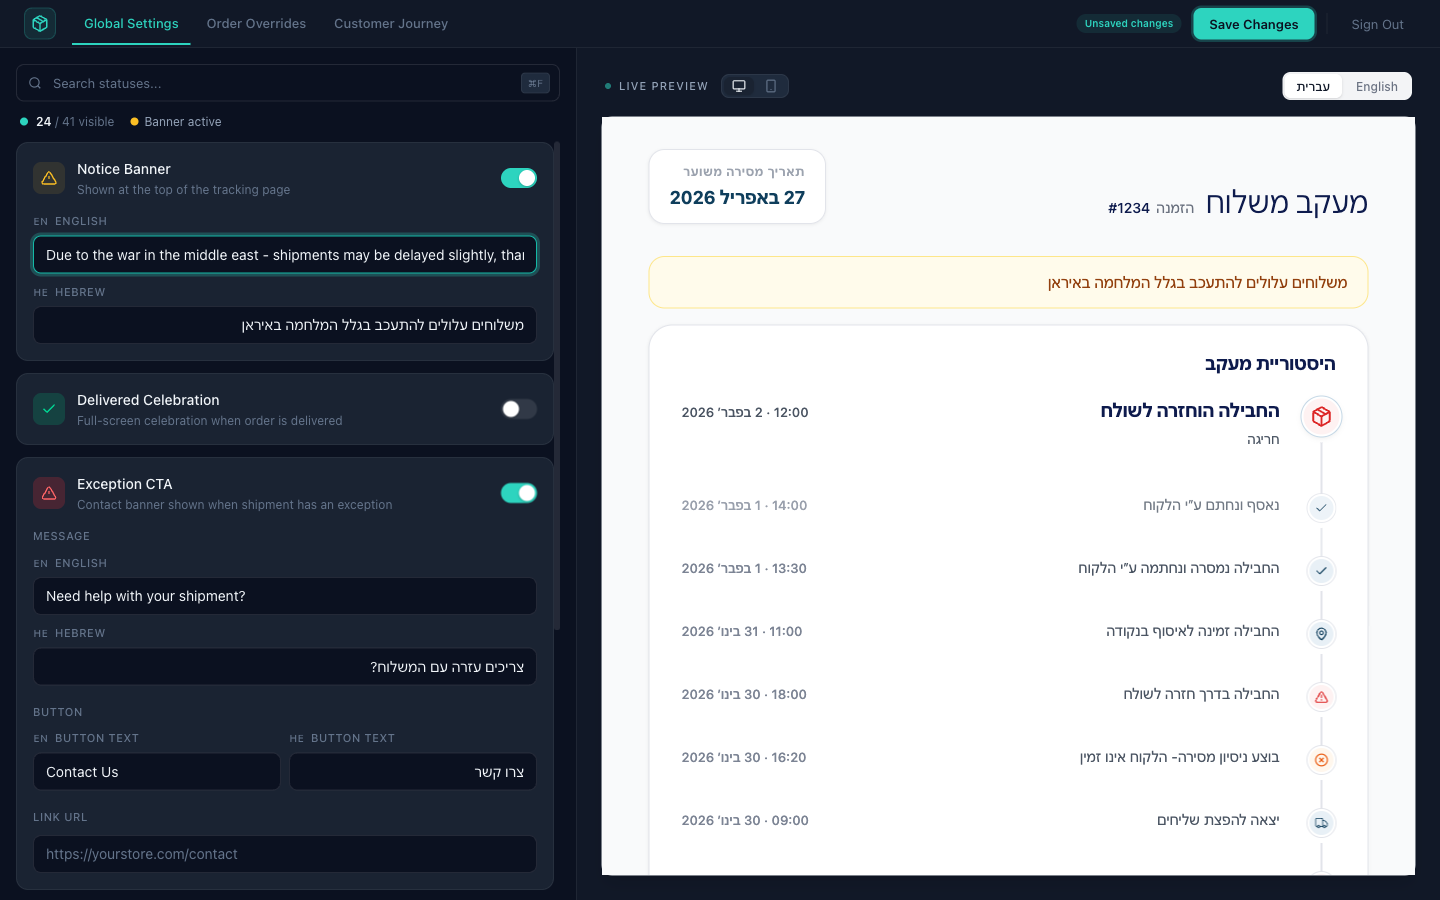The image size is (1440, 900).
Task: Open the Customer Journey tab
Action: [x=390, y=23]
